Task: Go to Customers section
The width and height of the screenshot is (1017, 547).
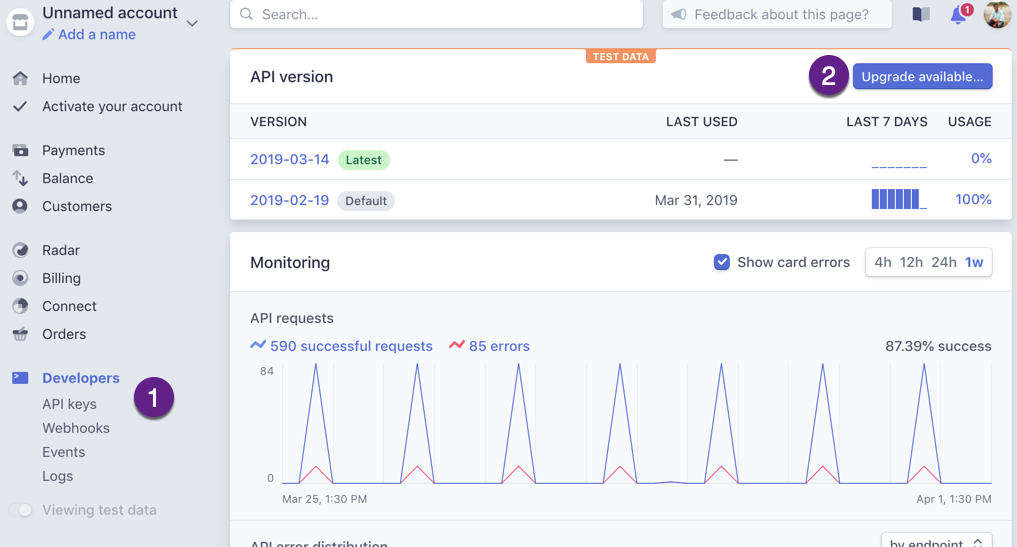Action: click(x=77, y=206)
